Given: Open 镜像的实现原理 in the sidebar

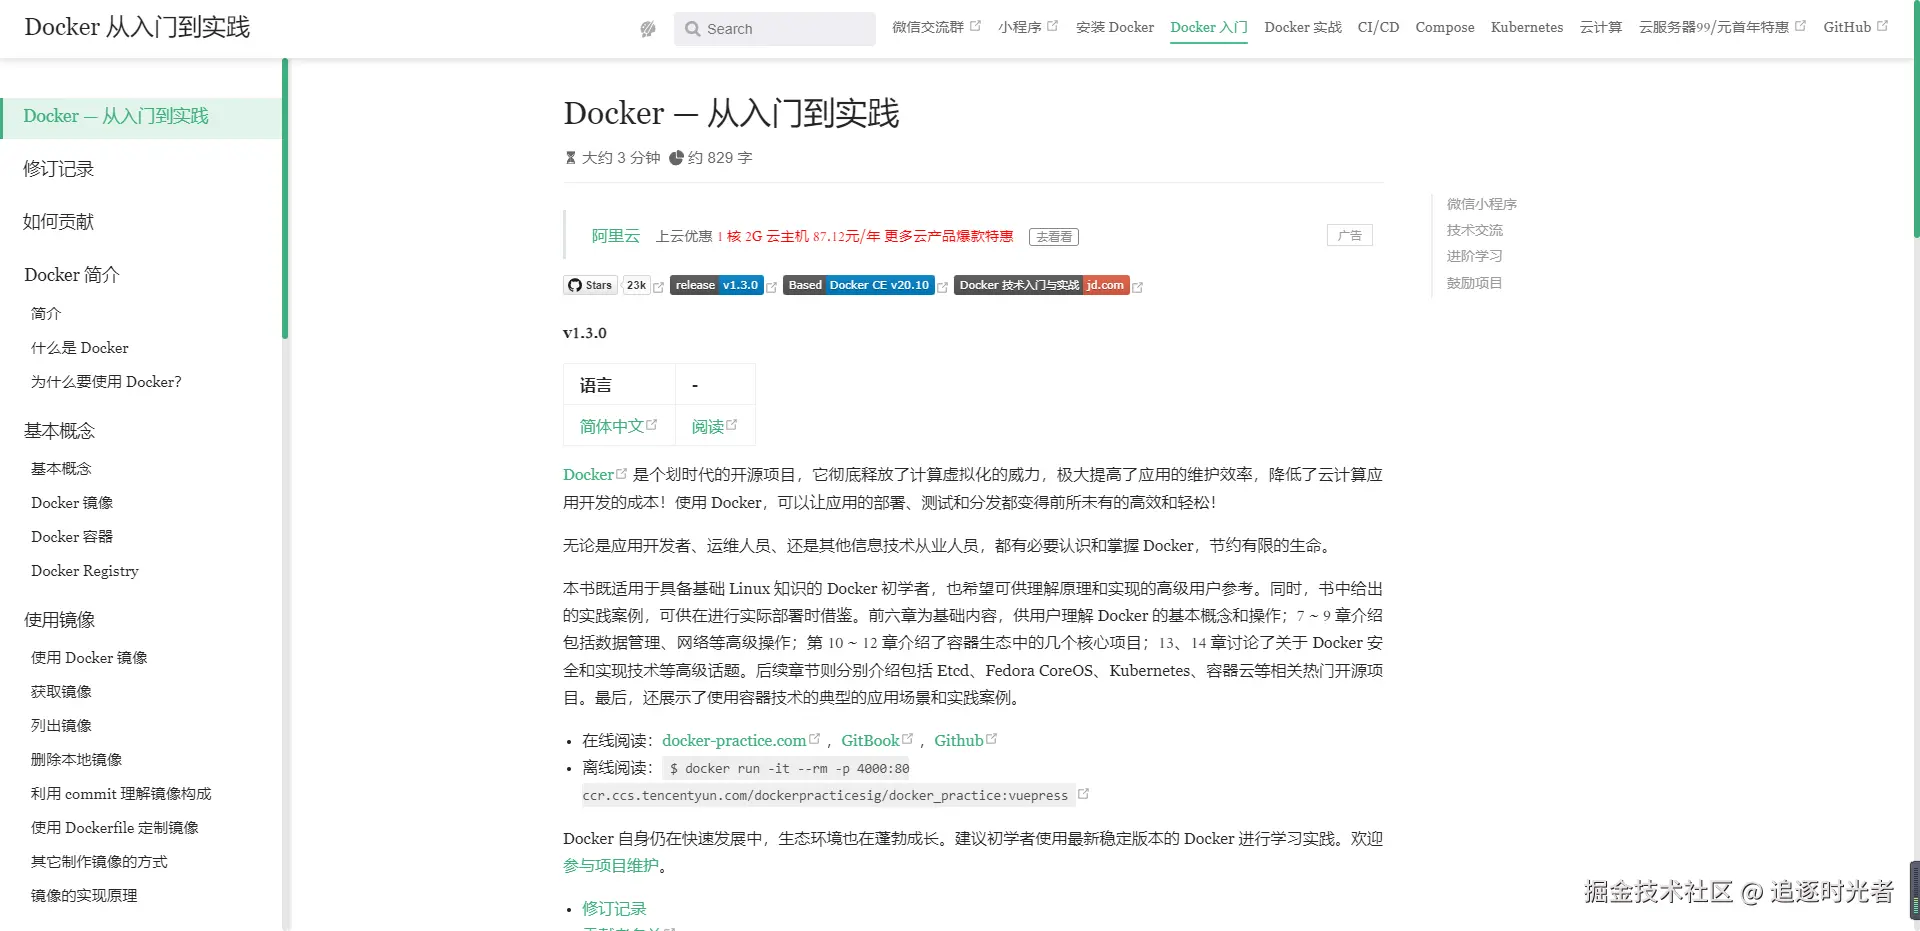Looking at the screenshot, I should point(84,896).
